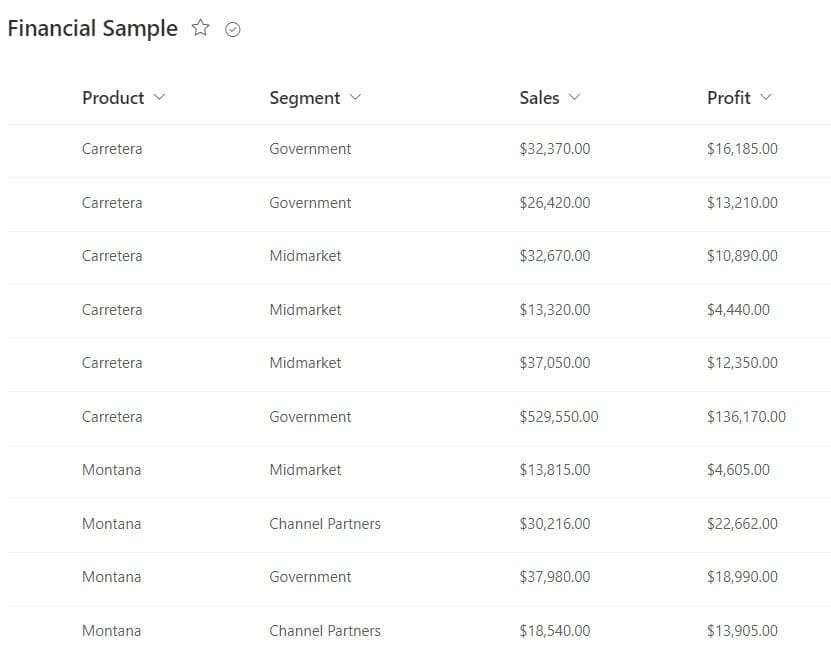Select Government in the $37,980.00 sales row
The image size is (831, 657).
310,576
